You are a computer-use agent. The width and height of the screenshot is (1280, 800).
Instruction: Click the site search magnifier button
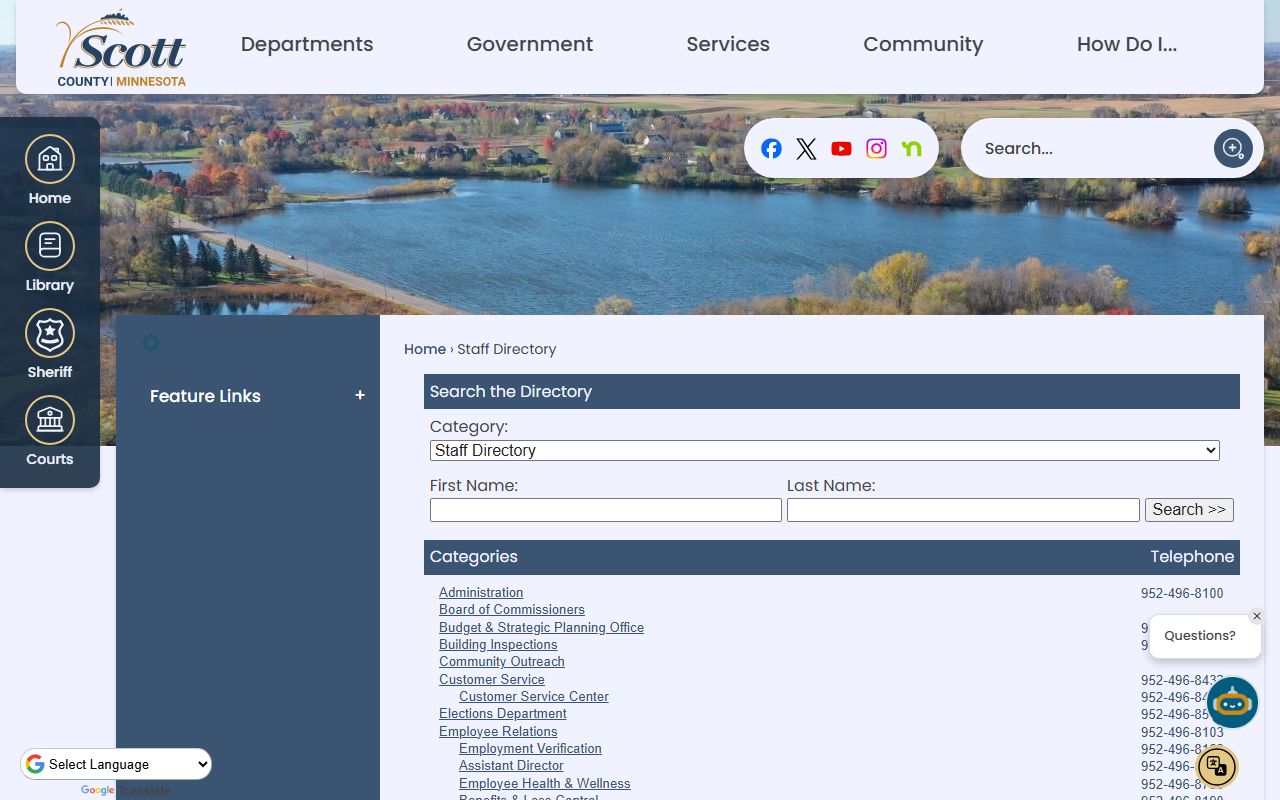pos(1233,149)
